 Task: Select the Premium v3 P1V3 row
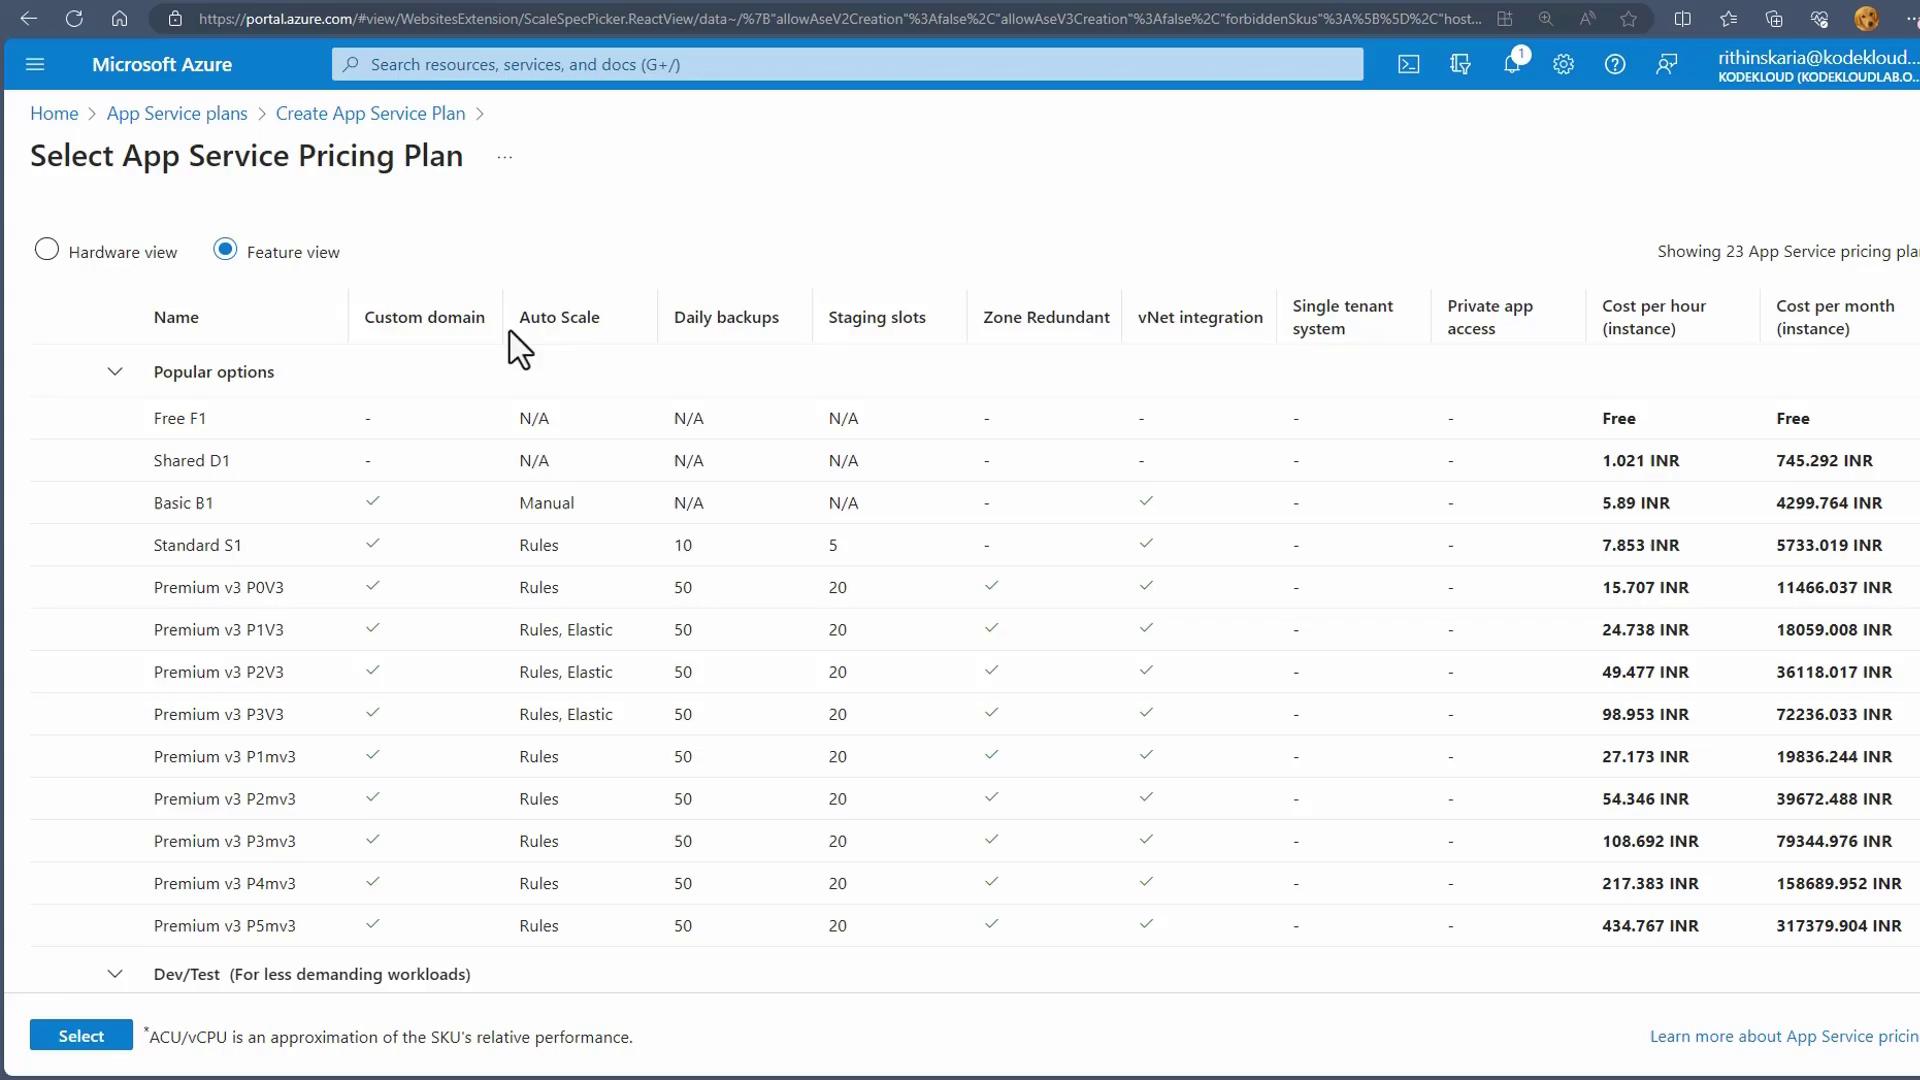click(219, 630)
